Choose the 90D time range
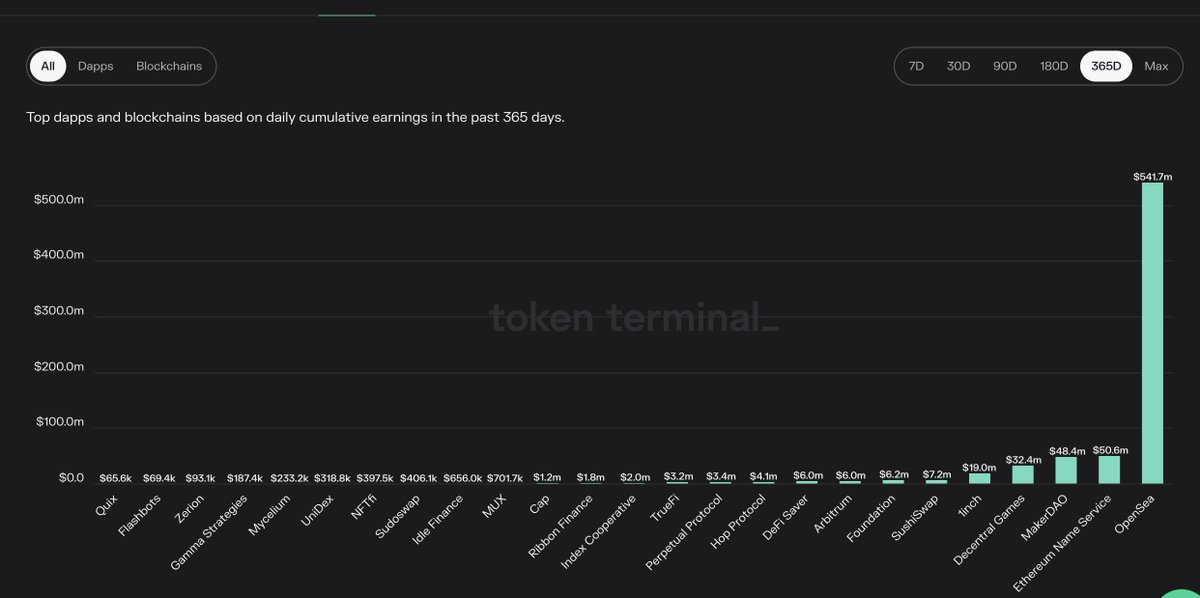The width and height of the screenshot is (1200, 598). (x=1005, y=66)
